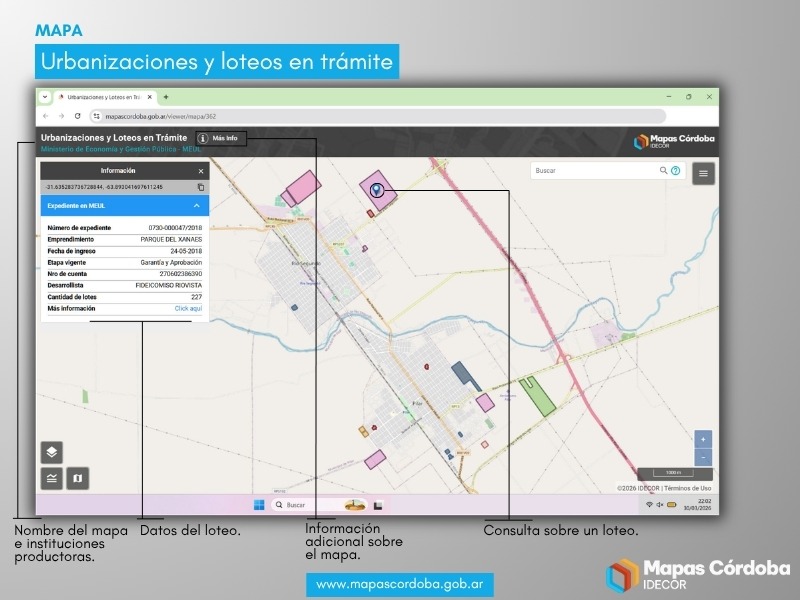Click the Windows Start button
The width and height of the screenshot is (800, 600).
tap(259, 505)
